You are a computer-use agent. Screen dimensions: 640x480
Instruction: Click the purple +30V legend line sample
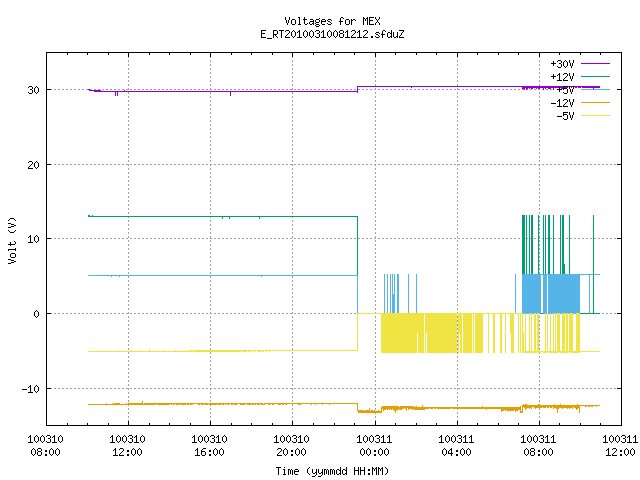click(595, 64)
